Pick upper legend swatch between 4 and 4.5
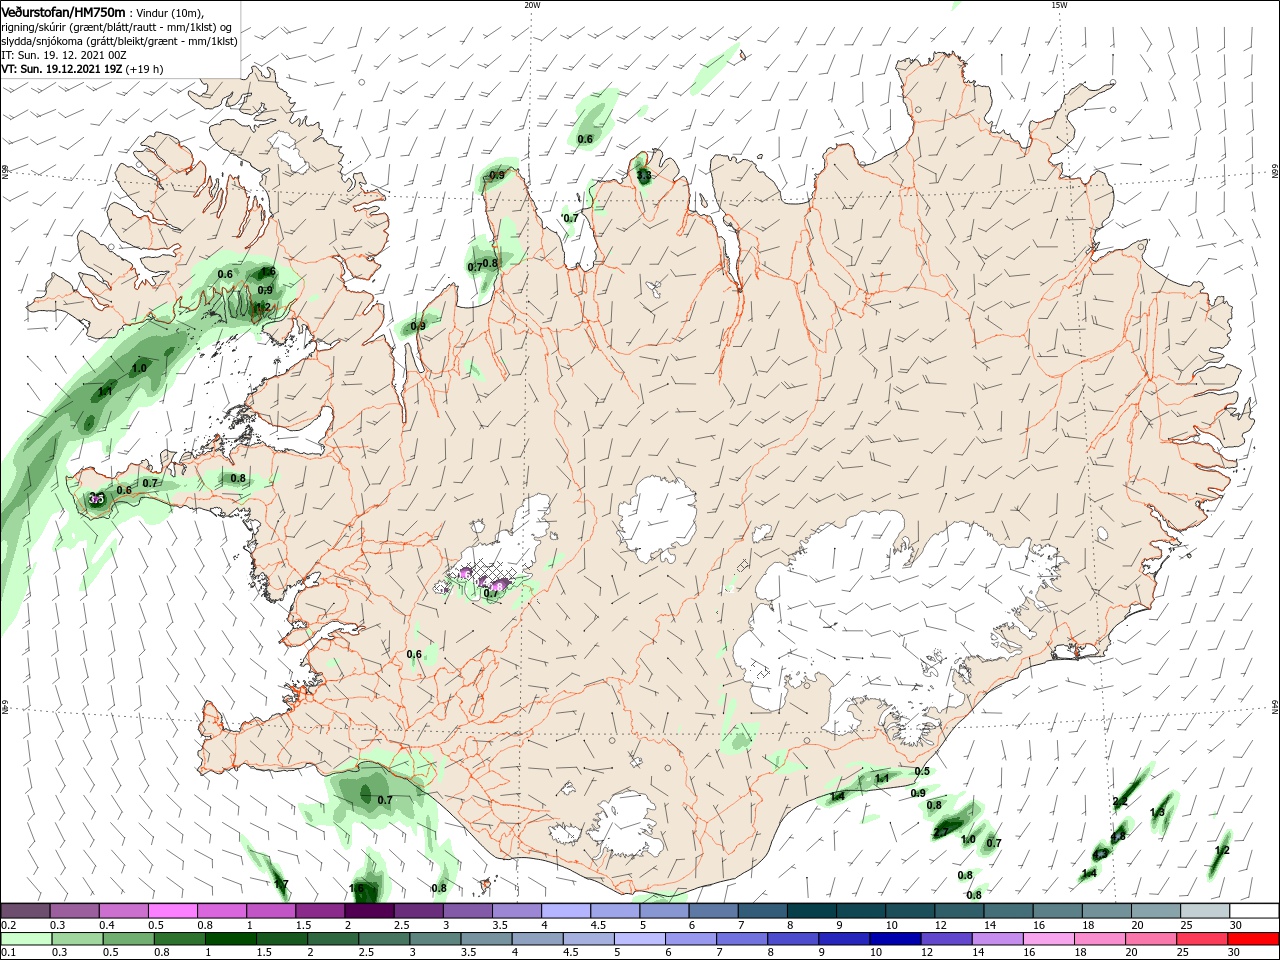Viewport: 1280px width, 960px height. point(565,911)
